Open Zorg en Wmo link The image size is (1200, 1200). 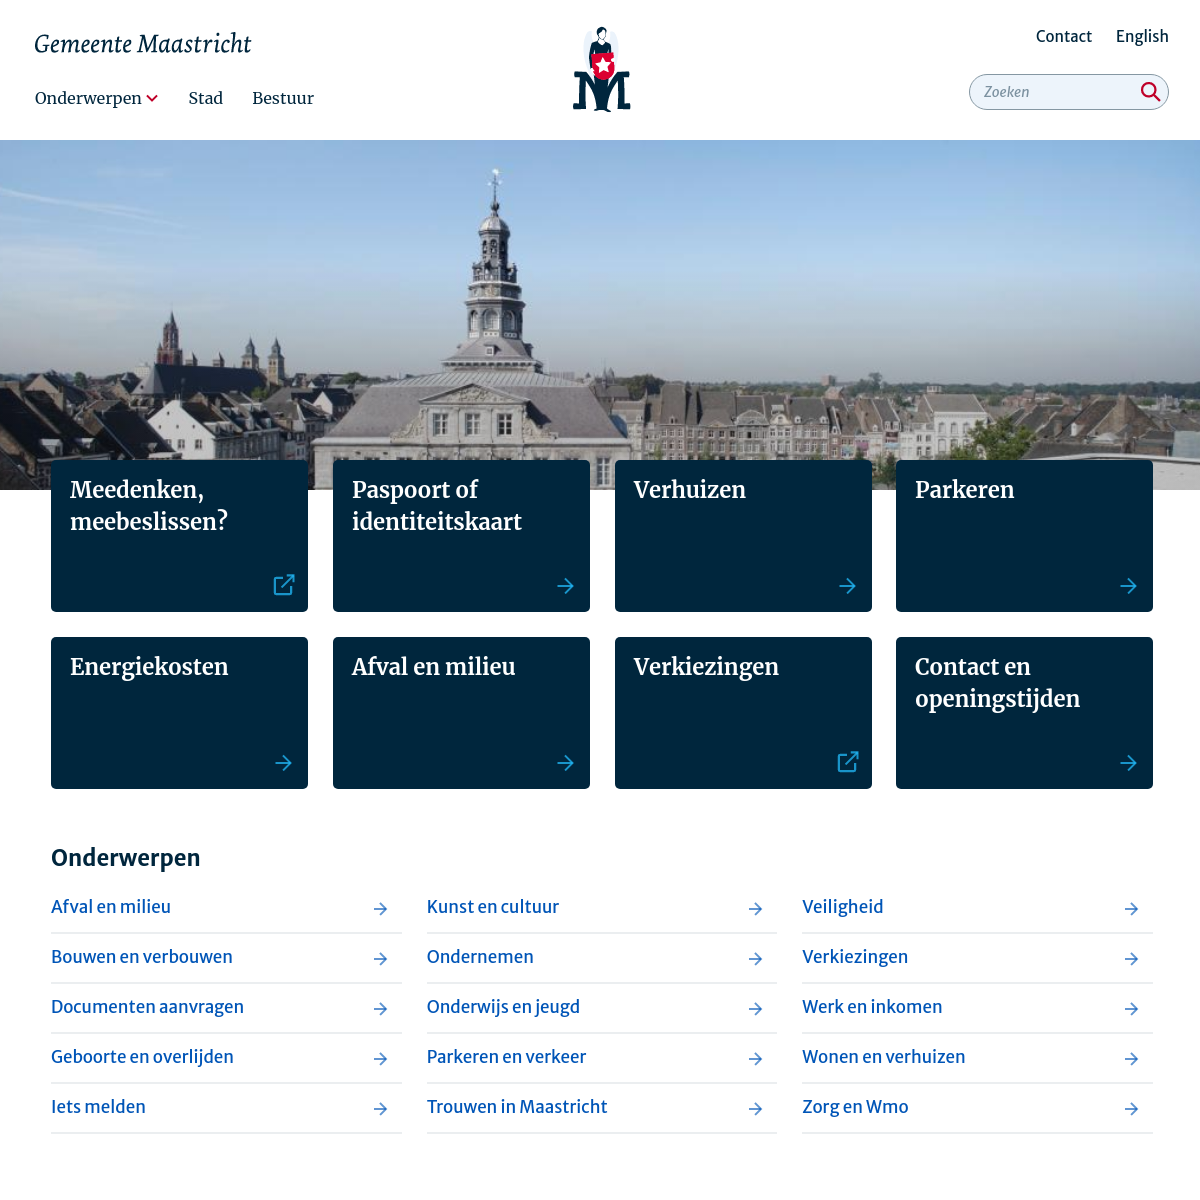(x=855, y=1107)
